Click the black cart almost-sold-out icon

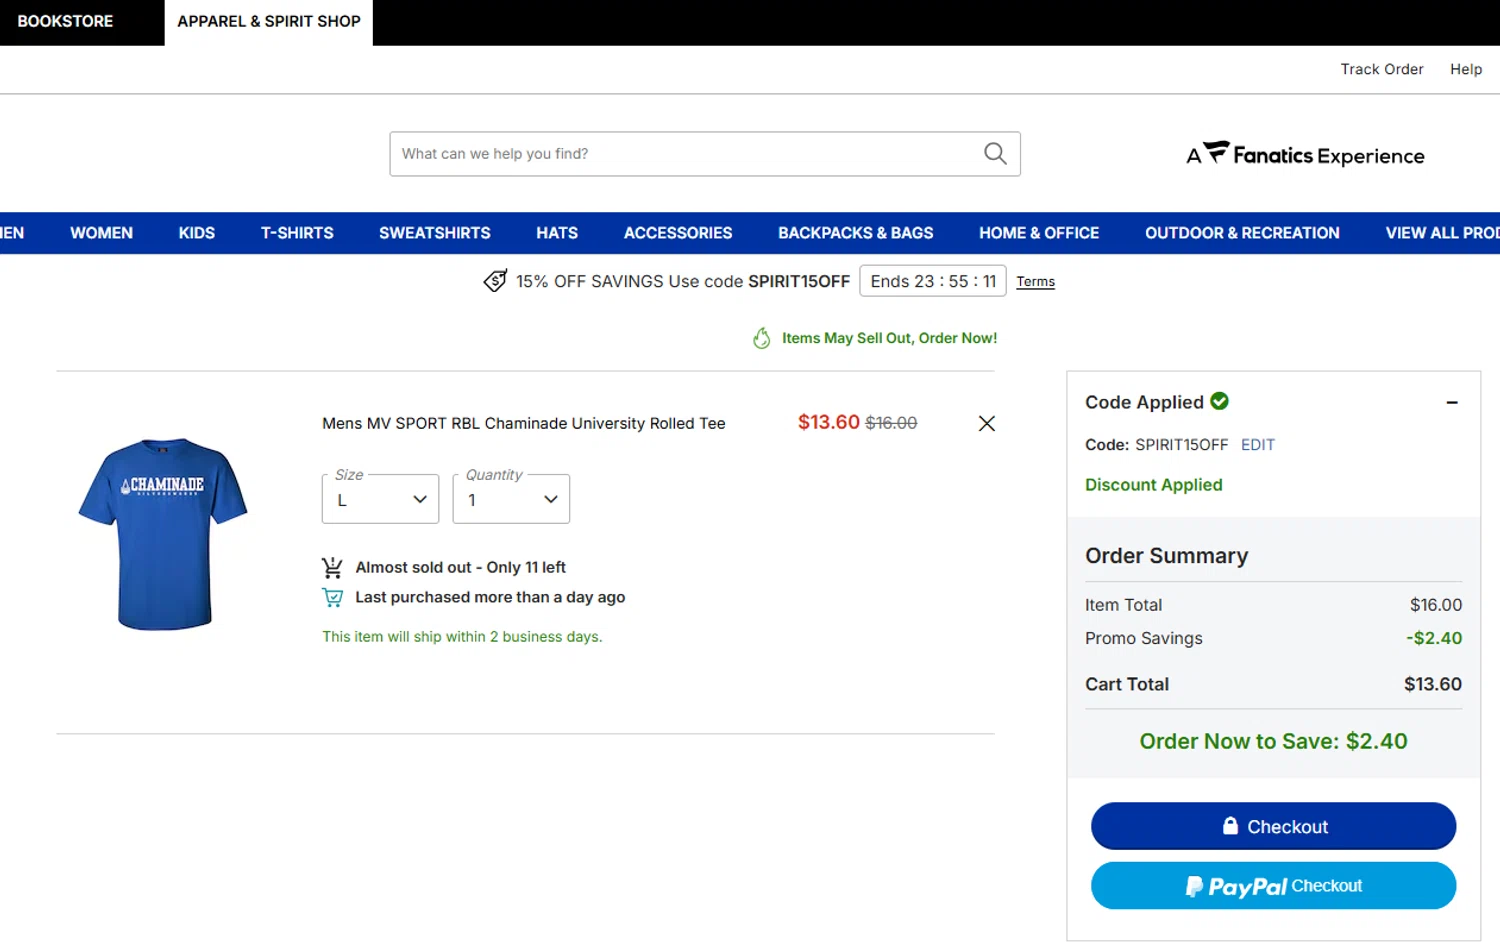(x=332, y=568)
